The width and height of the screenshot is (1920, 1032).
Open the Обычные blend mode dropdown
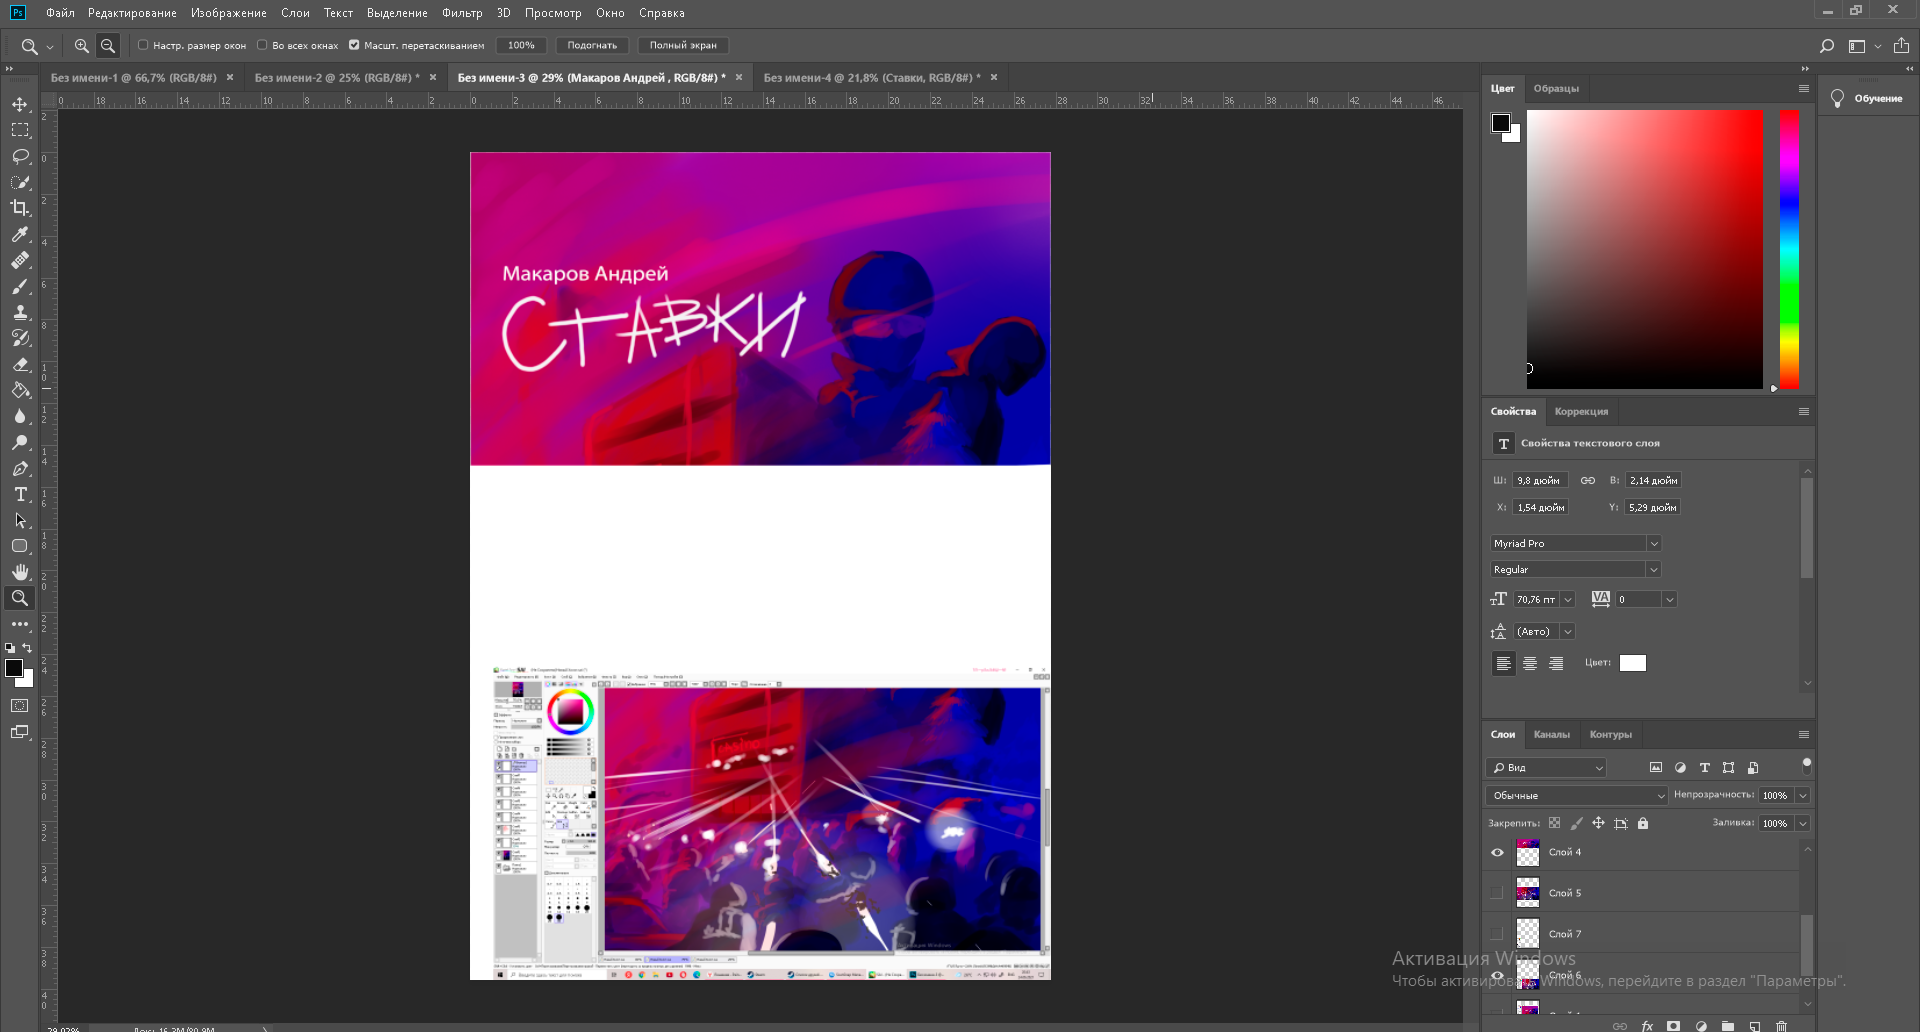coord(1576,796)
